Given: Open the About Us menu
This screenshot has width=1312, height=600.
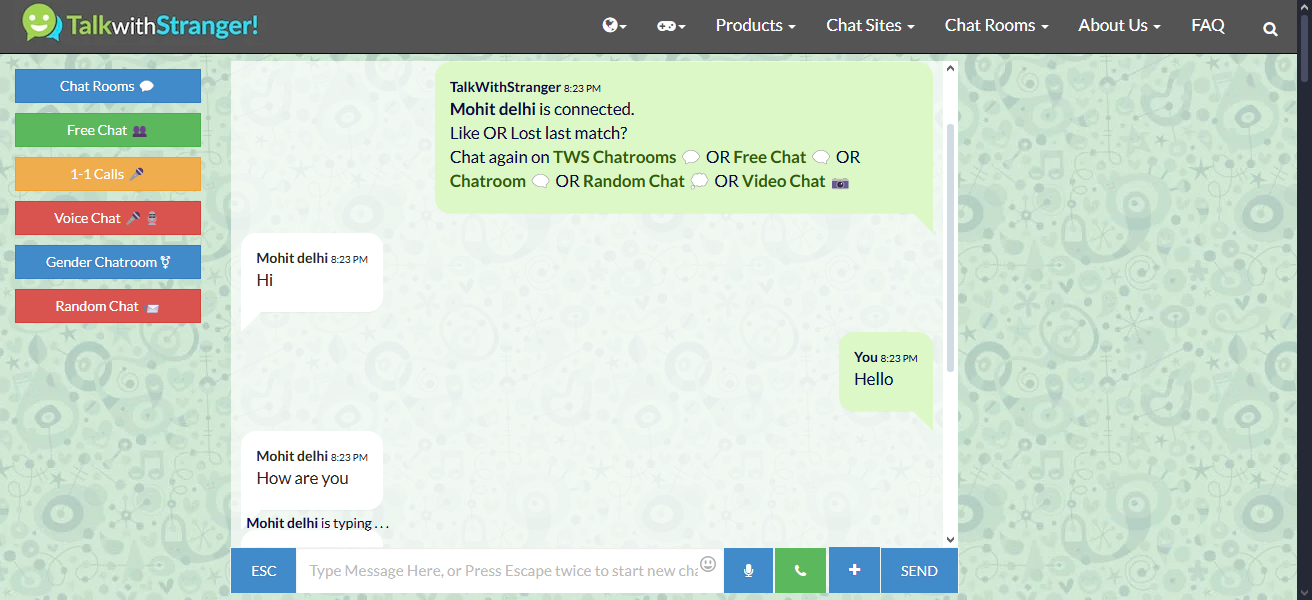Looking at the screenshot, I should 1119,26.
